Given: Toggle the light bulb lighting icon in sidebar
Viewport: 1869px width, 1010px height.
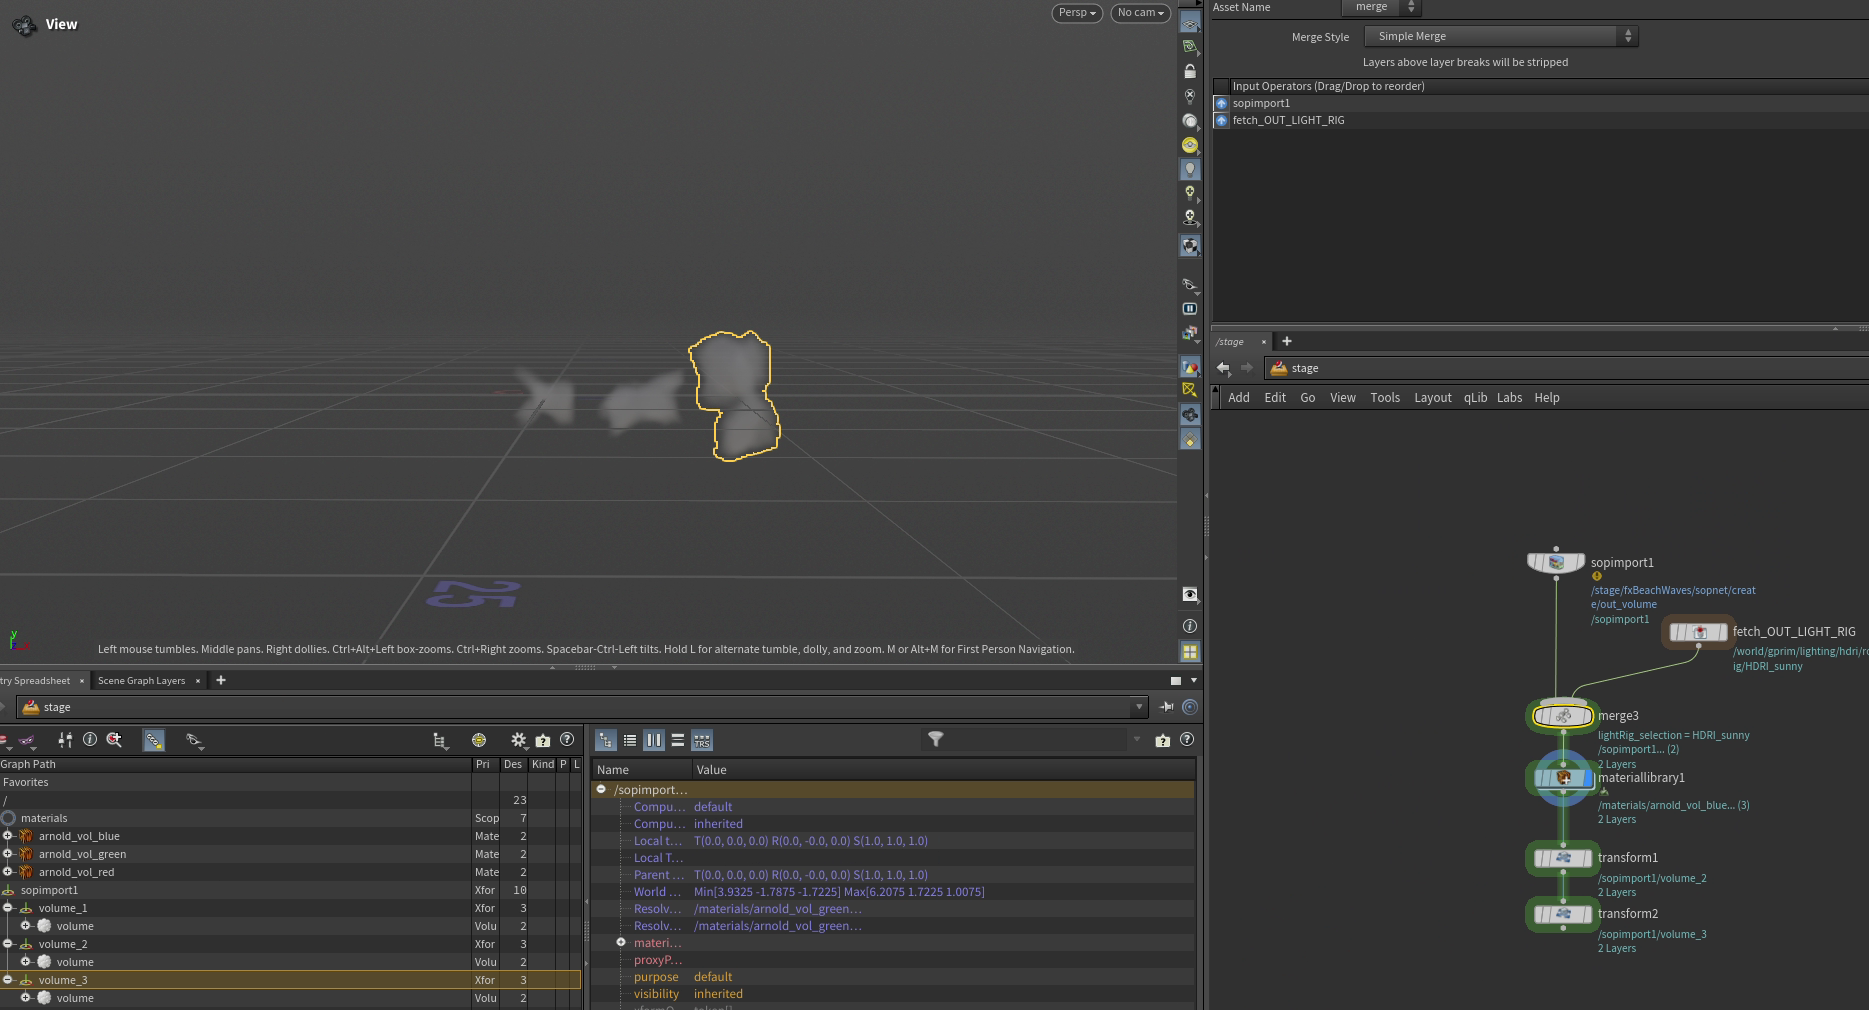Looking at the screenshot, I should 1189,169.
